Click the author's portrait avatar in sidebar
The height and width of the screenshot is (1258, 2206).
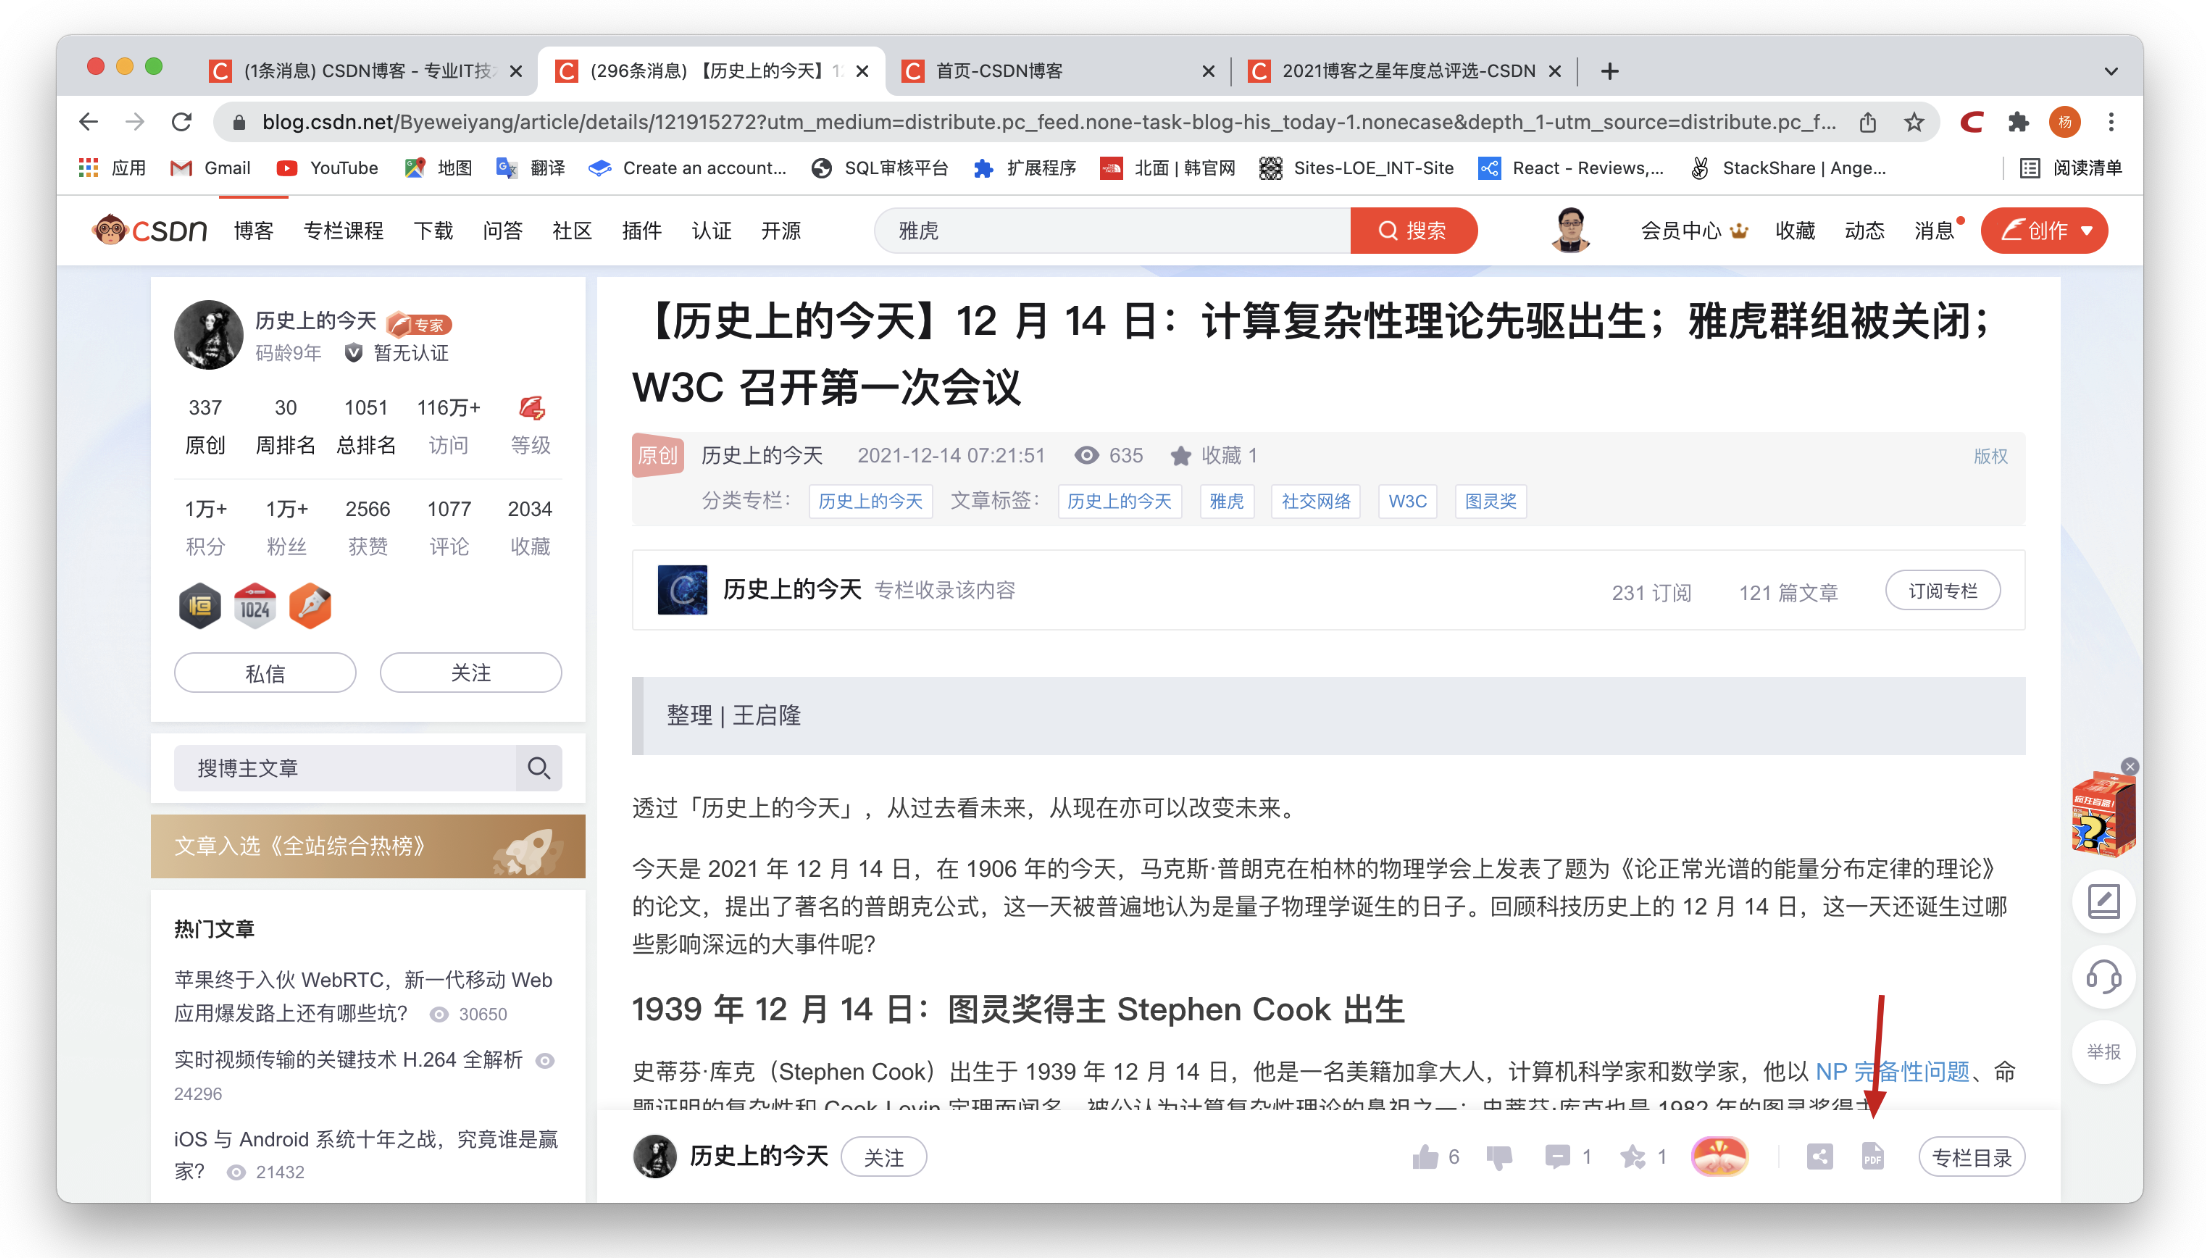[x=209, y=335]
